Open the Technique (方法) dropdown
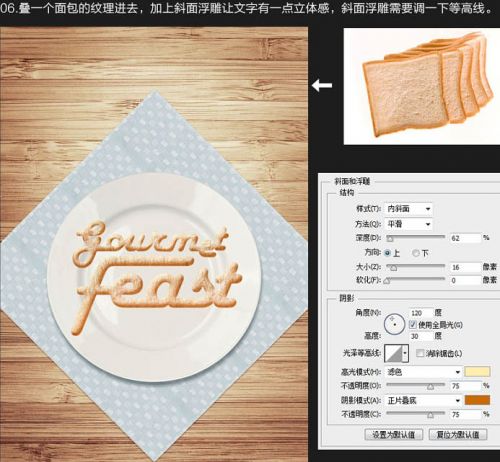 pos(408,224)
